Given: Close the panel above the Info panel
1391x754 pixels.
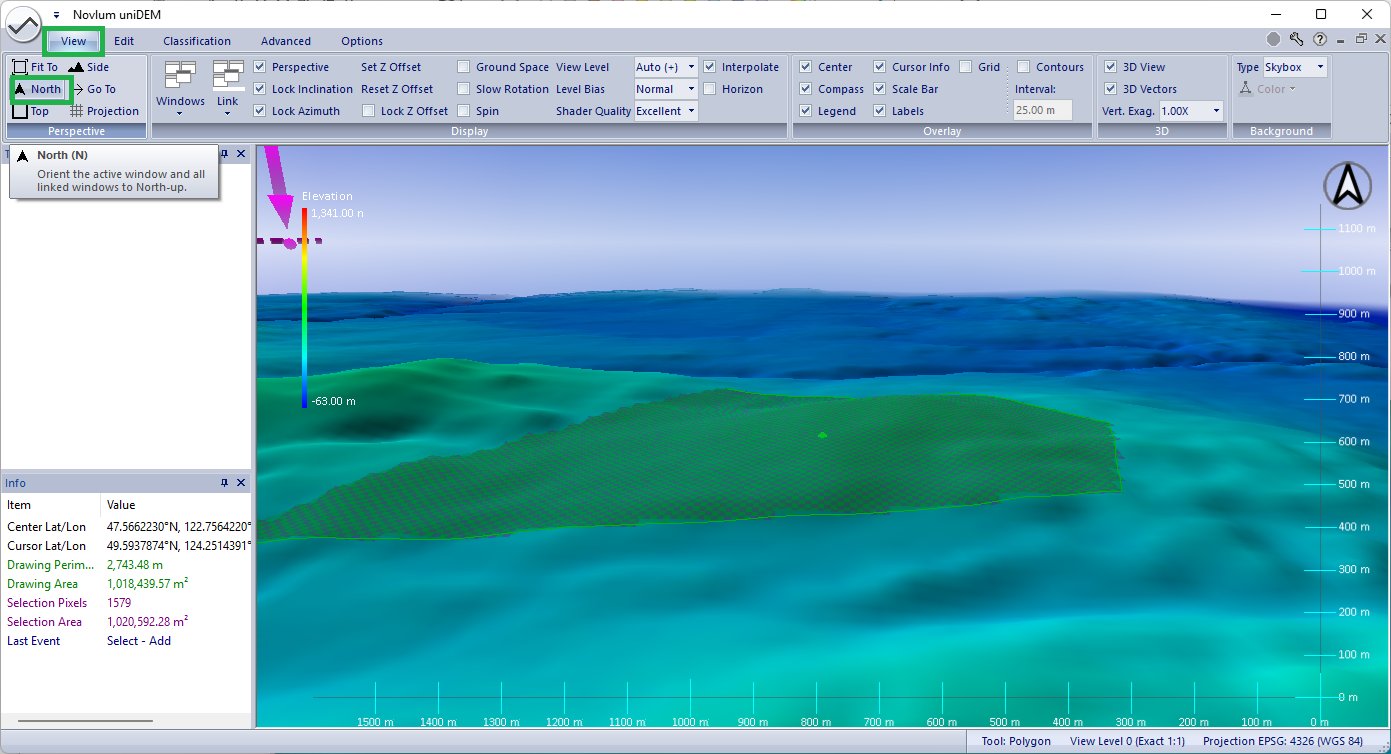Looking at the screenshot, I should (241, 154).
